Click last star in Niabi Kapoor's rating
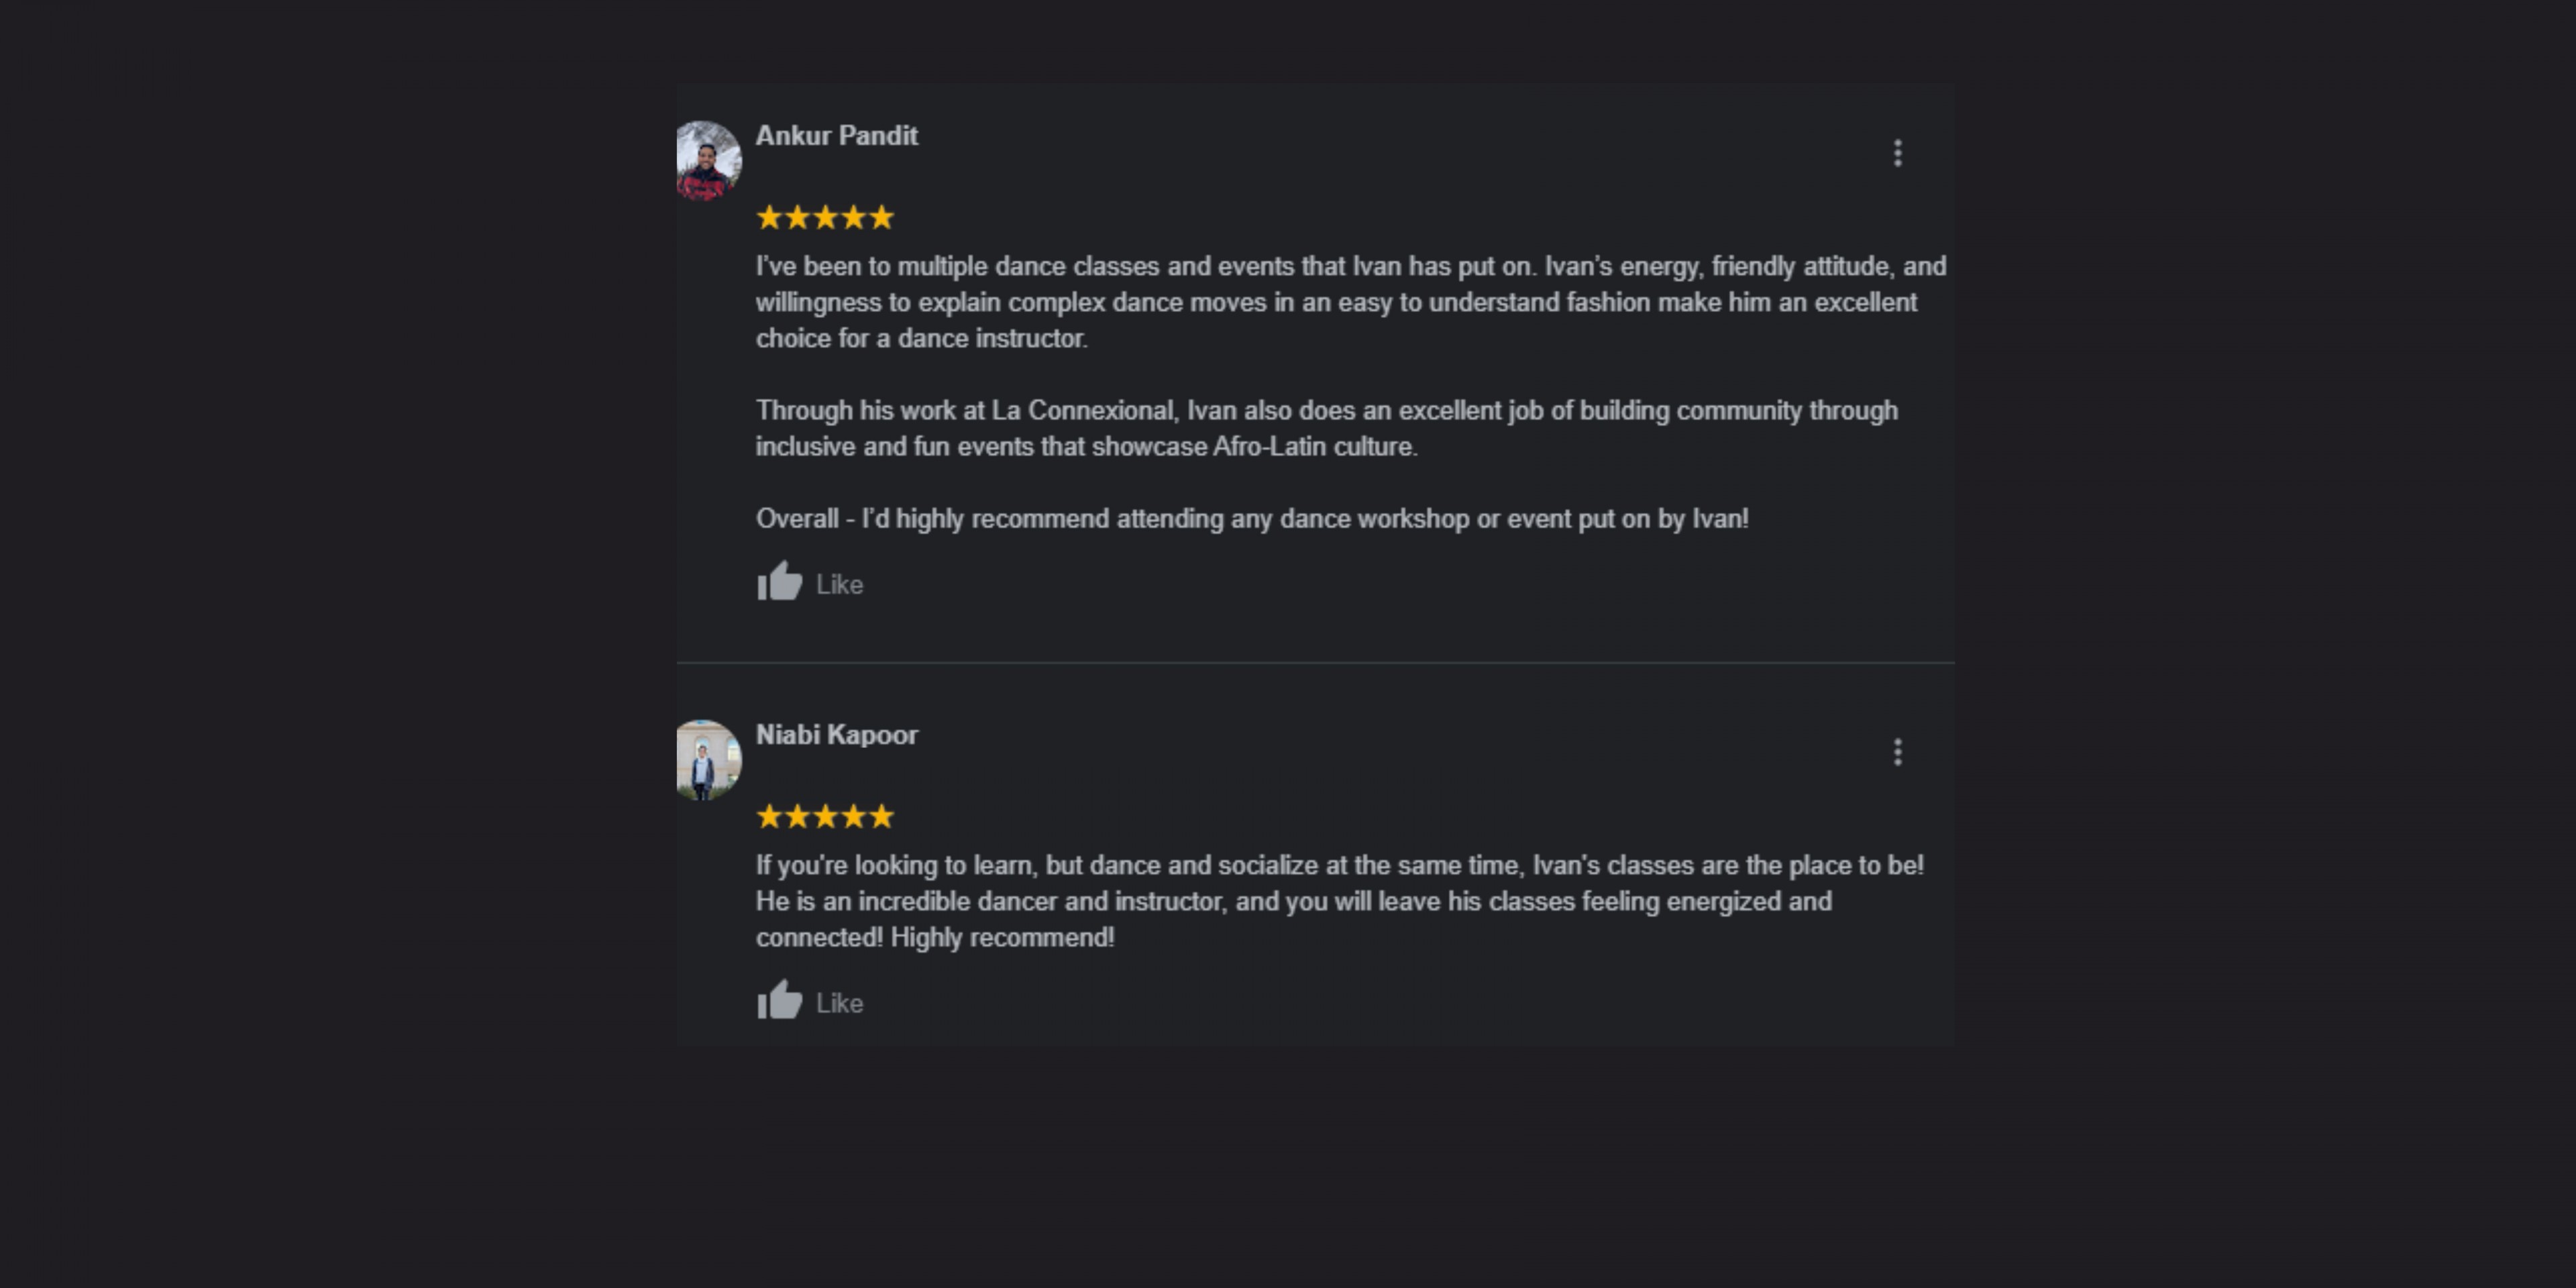The image size is (2576, 1288). (881, 817)
